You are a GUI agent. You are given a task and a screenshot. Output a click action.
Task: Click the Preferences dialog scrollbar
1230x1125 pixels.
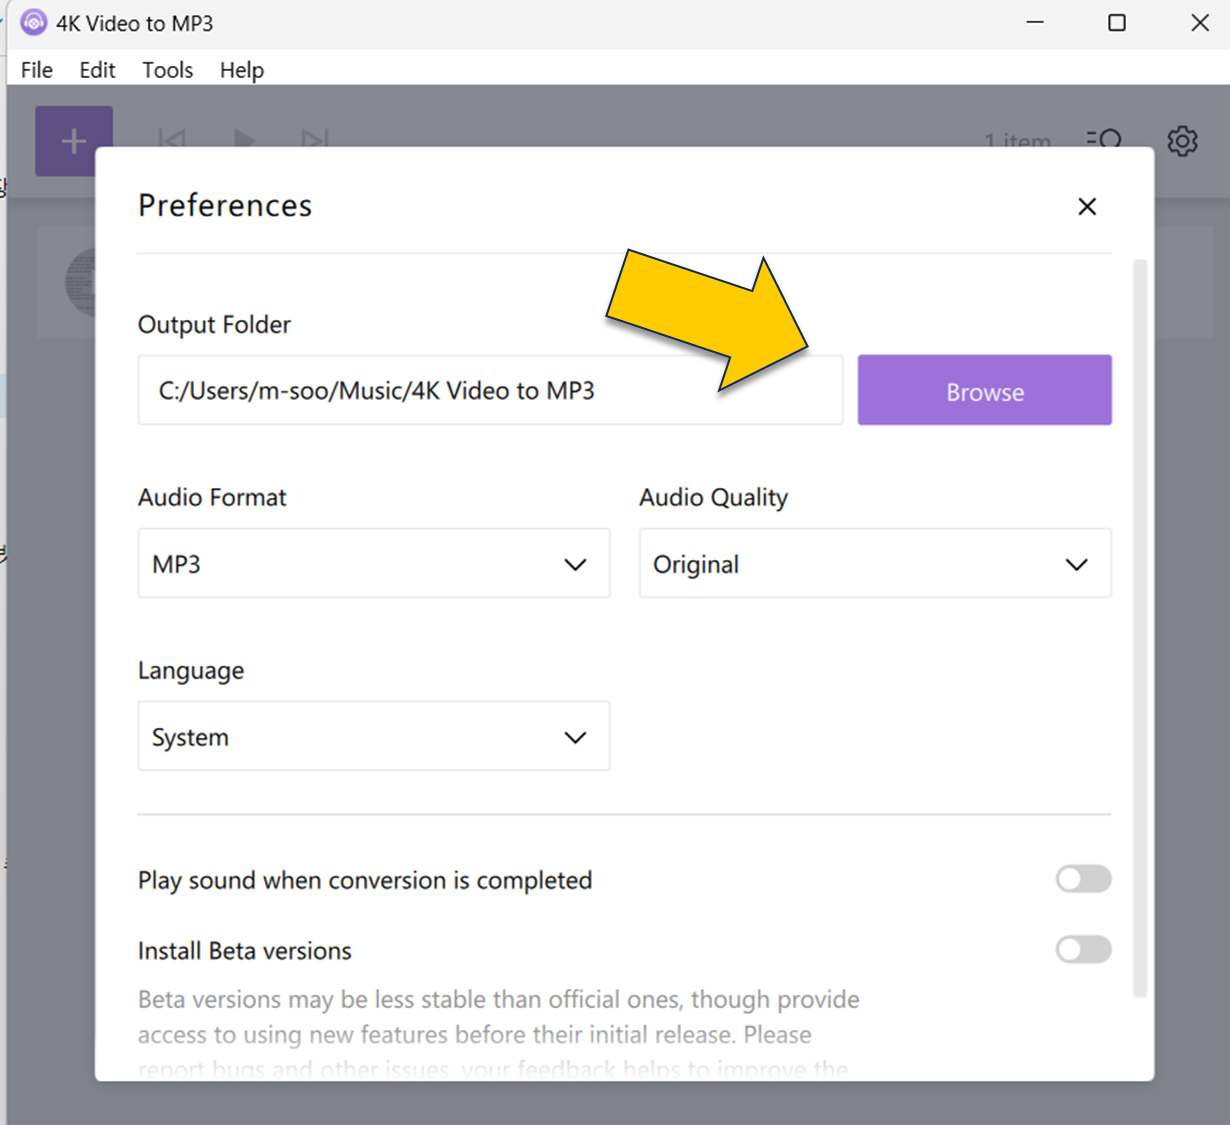pyautogui.click(x=1140, y=628)
